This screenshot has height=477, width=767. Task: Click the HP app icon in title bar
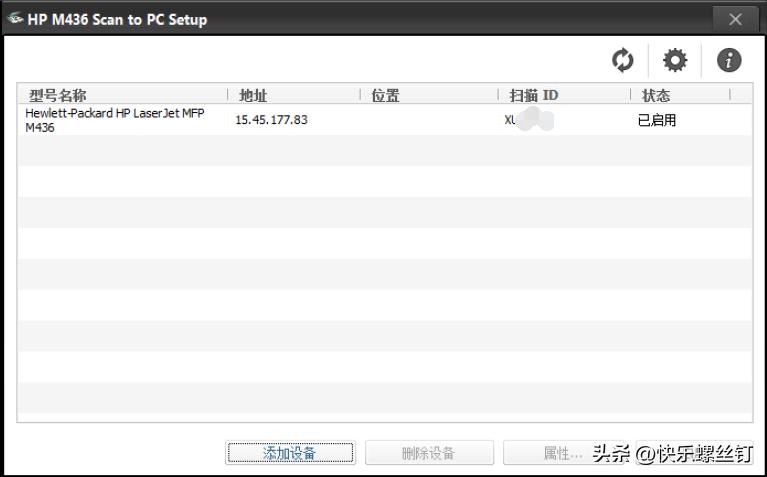point(16,19)
